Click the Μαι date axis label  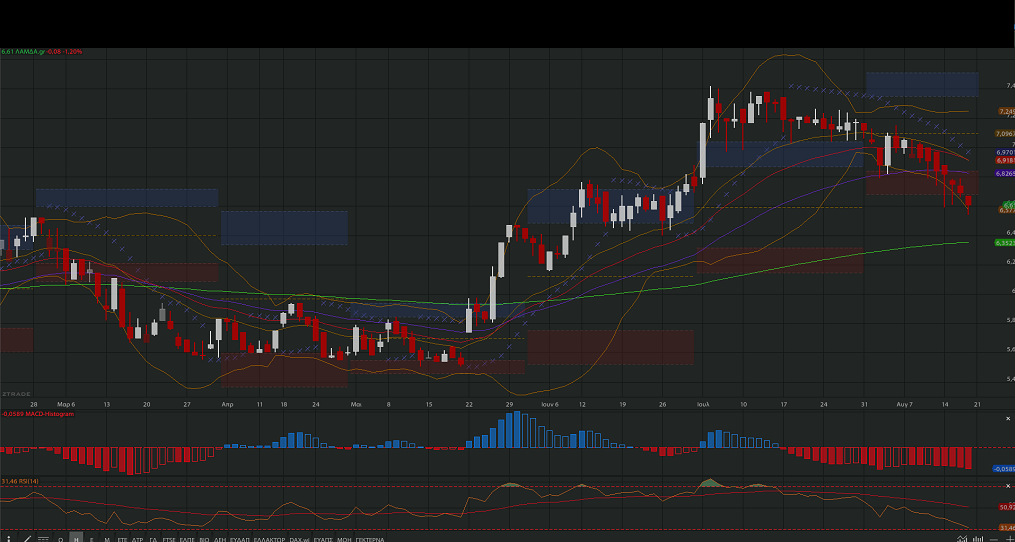coord(356,403)
